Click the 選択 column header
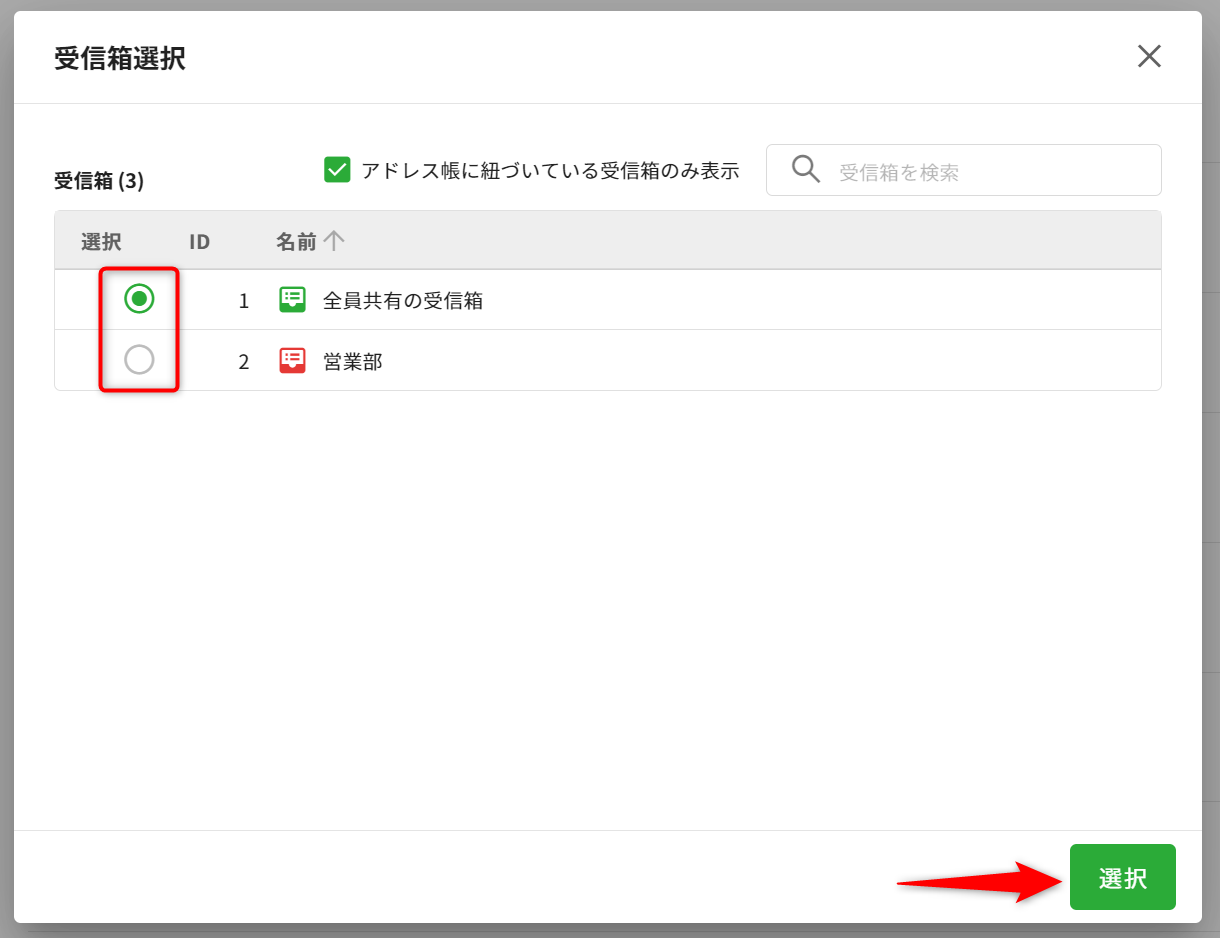Viewport: 1220px width, 938px height. 101,241
